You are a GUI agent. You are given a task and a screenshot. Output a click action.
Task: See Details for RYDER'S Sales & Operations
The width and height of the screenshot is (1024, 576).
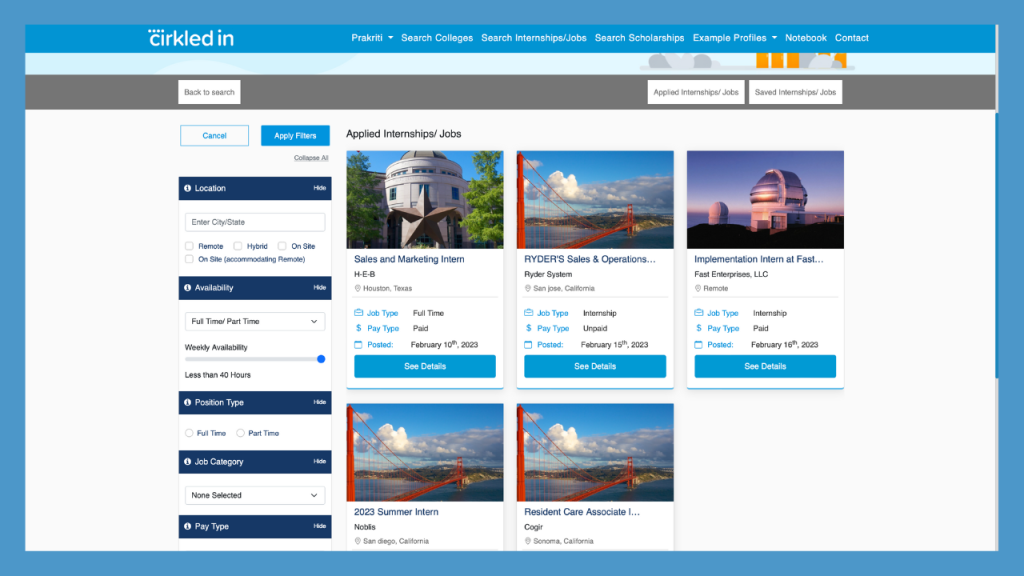pos(595,366)
